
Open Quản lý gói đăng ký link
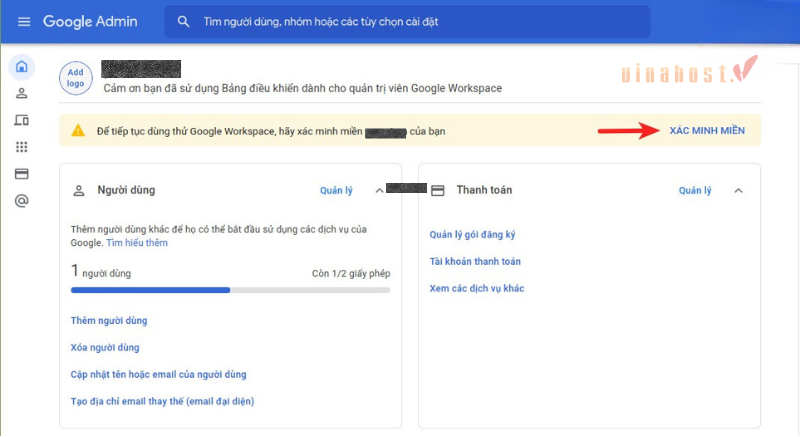tap(472, 235)
